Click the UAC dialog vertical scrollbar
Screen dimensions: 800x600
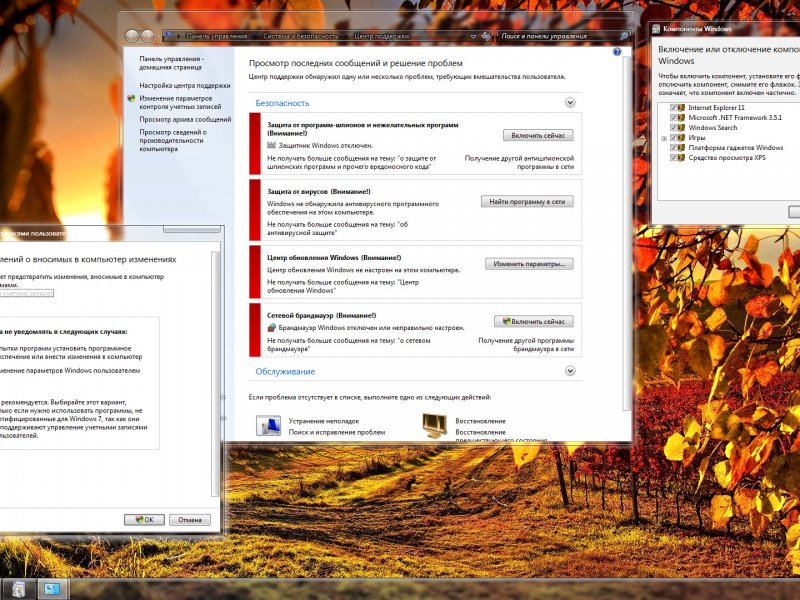click(215, 372)
